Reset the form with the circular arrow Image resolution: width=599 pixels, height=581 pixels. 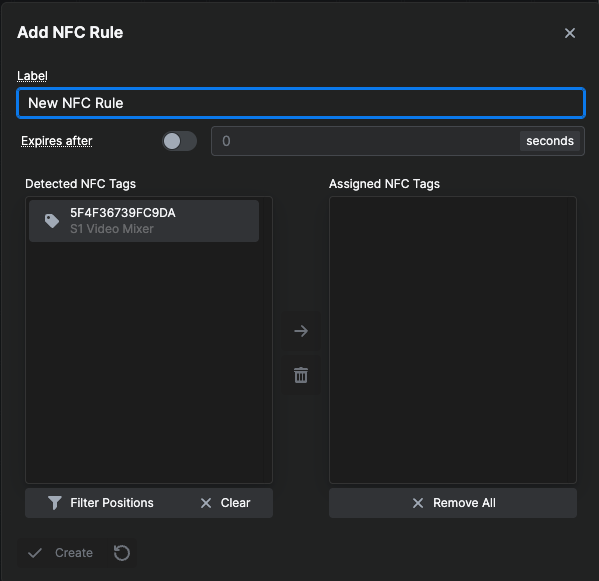[122, 553]
